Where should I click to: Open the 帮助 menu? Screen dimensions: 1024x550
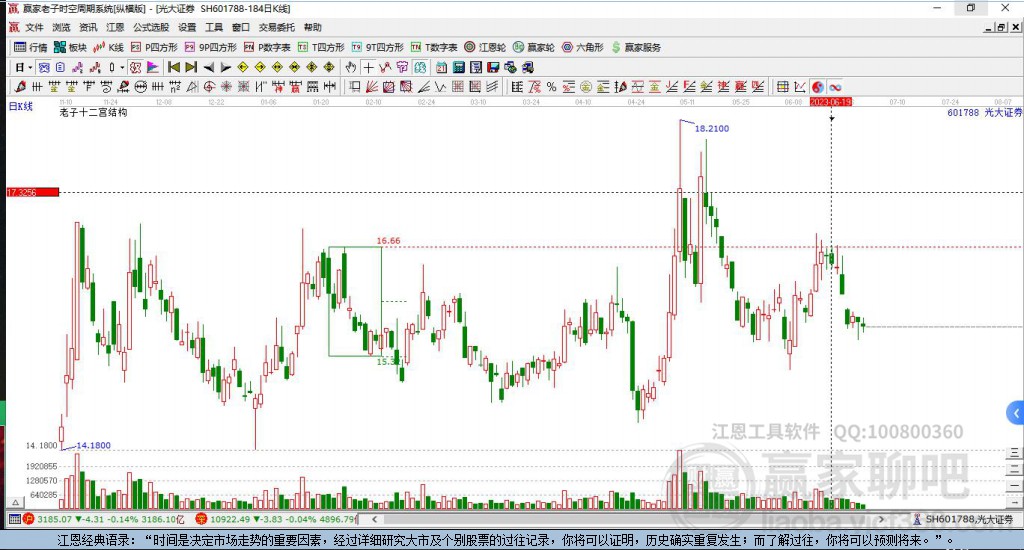click(313, 27)
